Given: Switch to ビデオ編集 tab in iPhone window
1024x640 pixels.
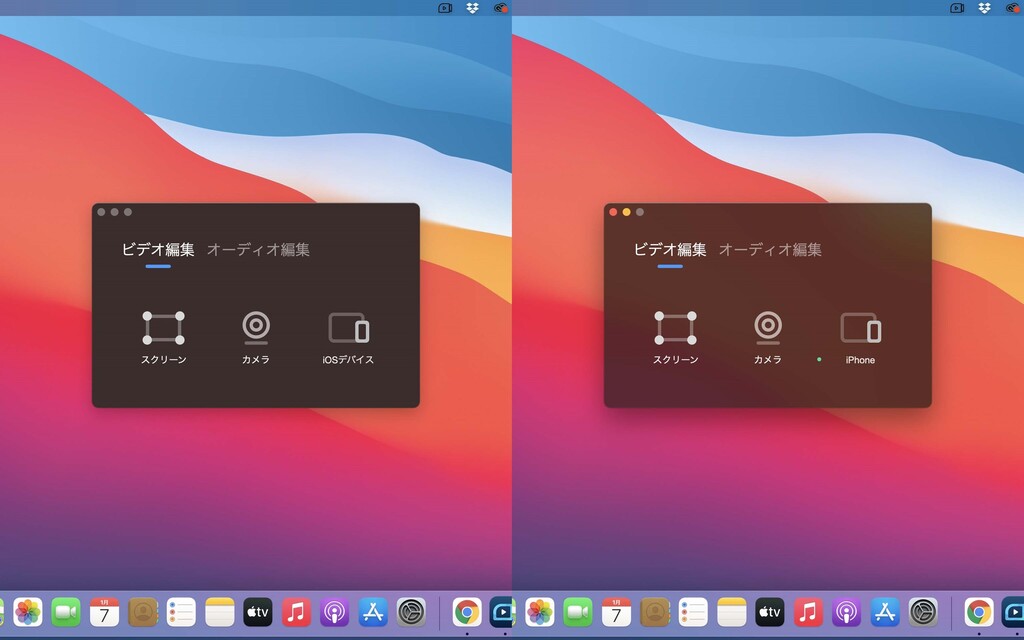Looking at the screenshot, I should [670, 249].
